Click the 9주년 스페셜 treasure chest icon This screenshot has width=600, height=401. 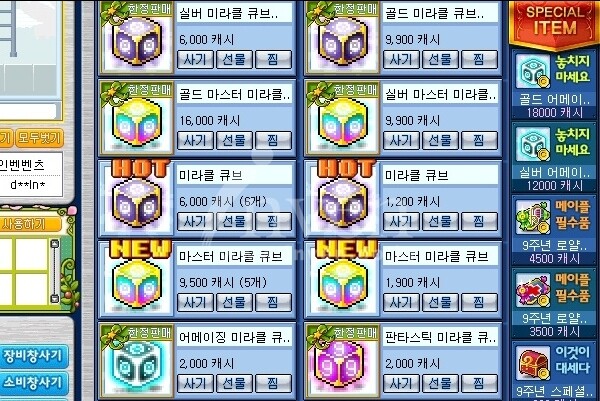533,363
